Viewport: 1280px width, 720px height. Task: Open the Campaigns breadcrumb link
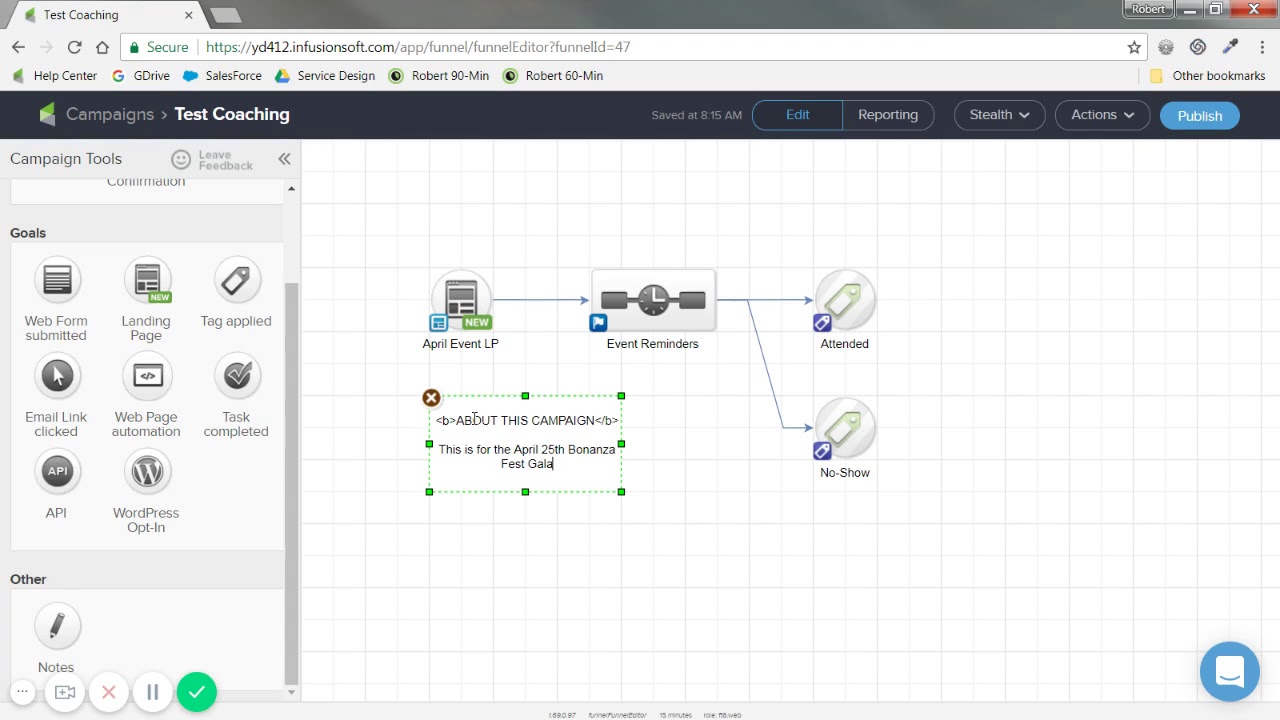click(109, 114)
